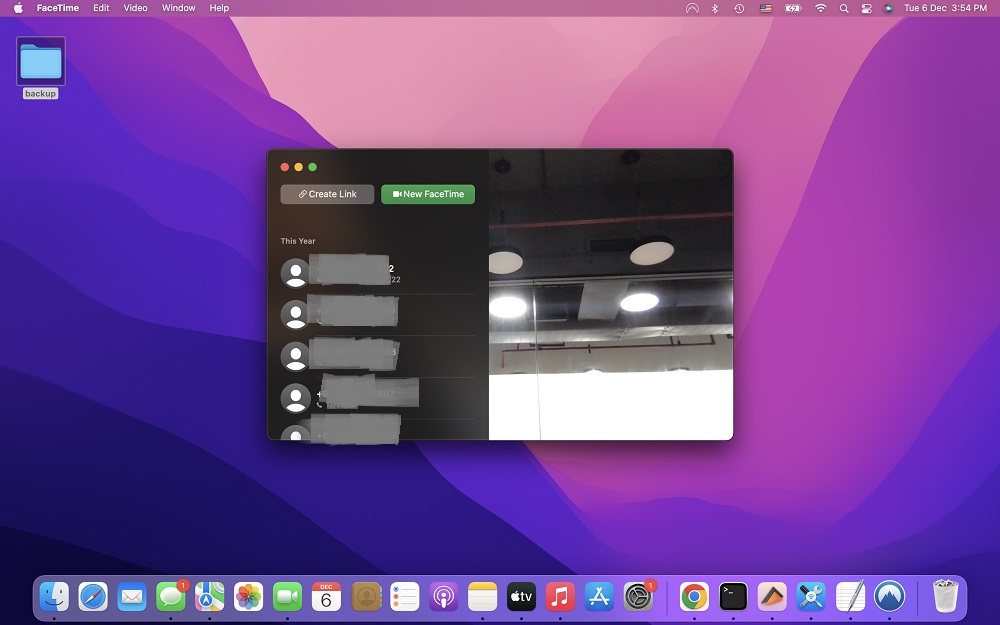Click the FaceTime camera preview area
The image size is (1000, 625).
tap(611, 295)
